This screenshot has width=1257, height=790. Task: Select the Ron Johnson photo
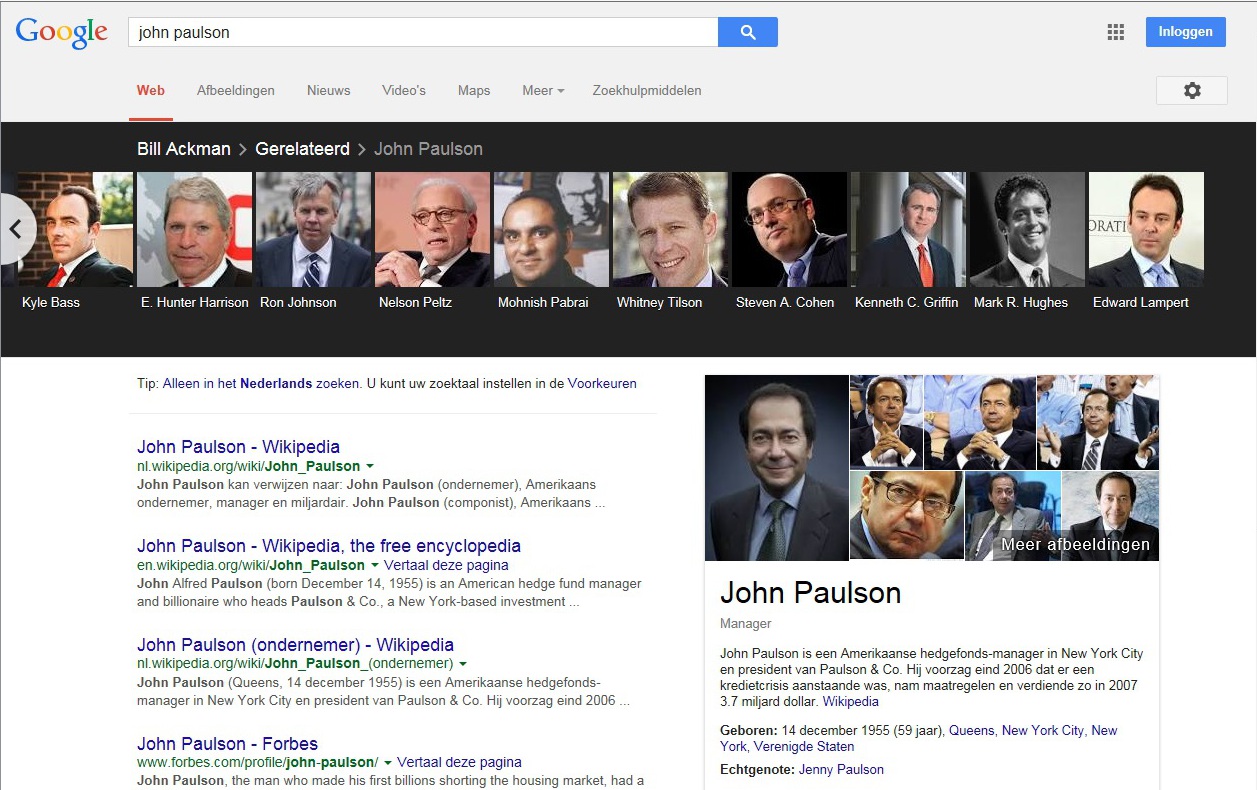[x=313, y=230]
